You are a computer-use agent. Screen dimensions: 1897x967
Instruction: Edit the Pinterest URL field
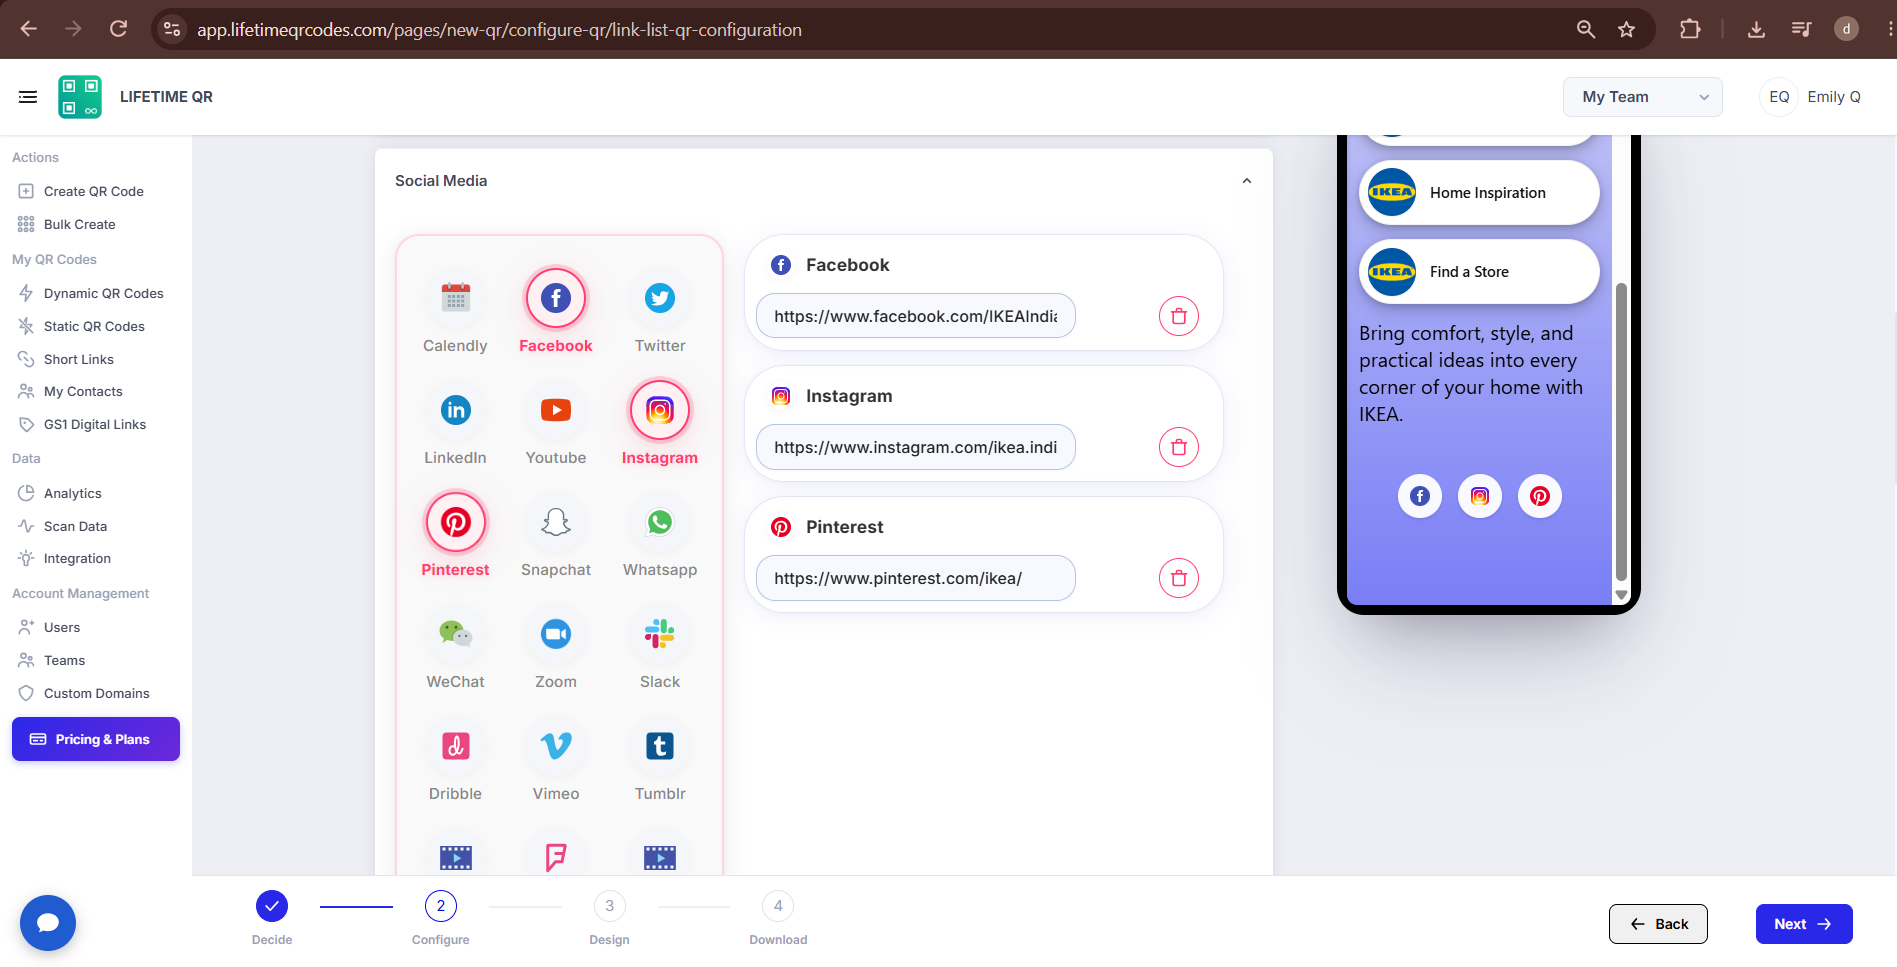pyautogui.click(x=915, y=578)
